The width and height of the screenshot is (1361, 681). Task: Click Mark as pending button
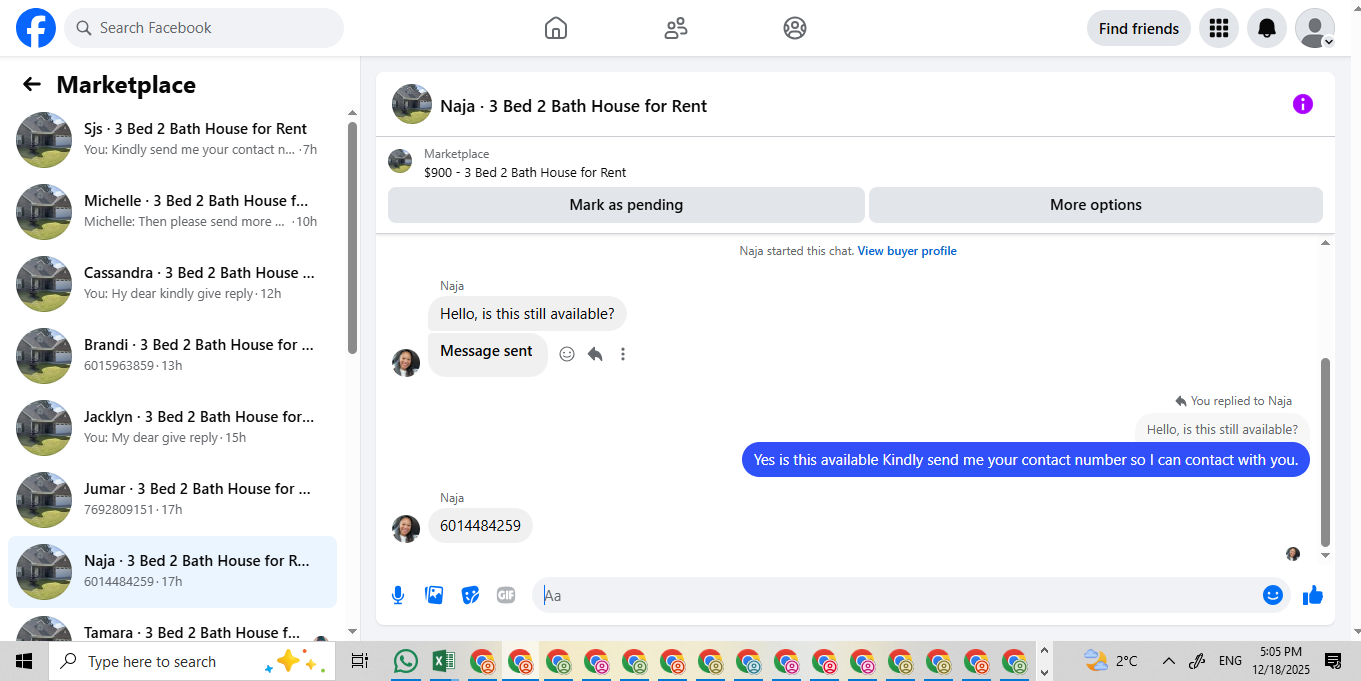point(626,205)
